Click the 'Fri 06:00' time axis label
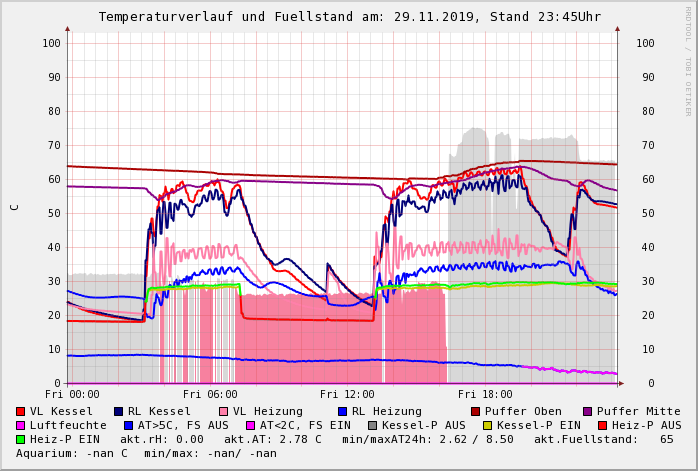The image size is (698, 471). pyautogui.click(x=209, y=395)
